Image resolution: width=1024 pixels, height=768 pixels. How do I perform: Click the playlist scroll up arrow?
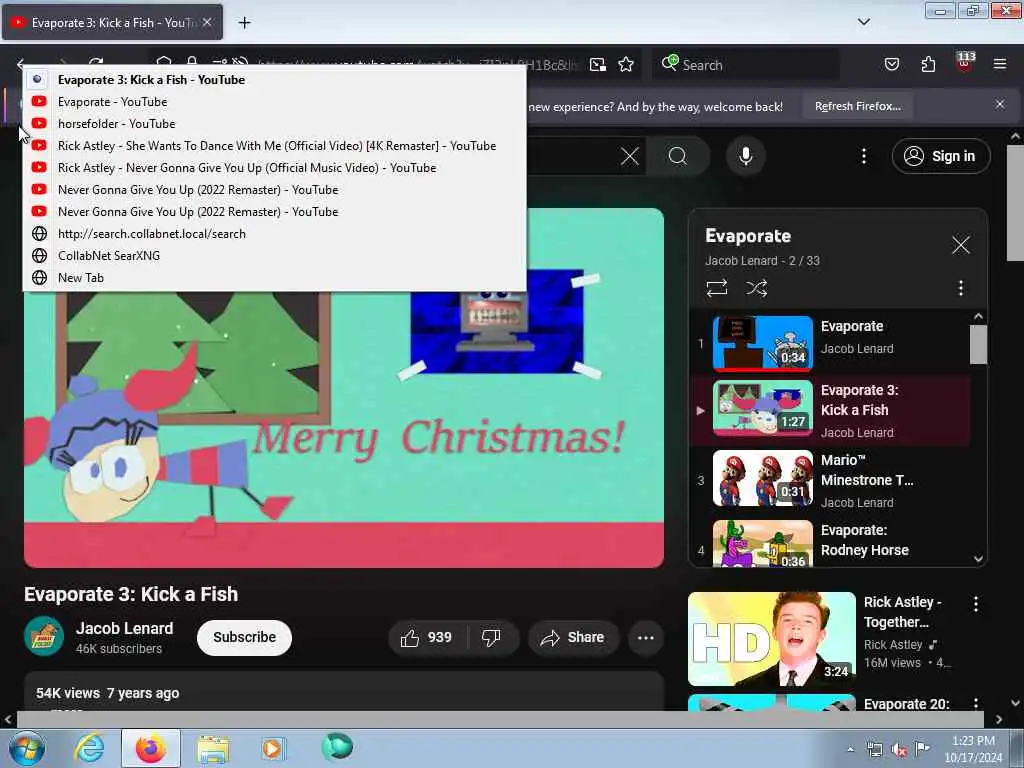[978, 317]
